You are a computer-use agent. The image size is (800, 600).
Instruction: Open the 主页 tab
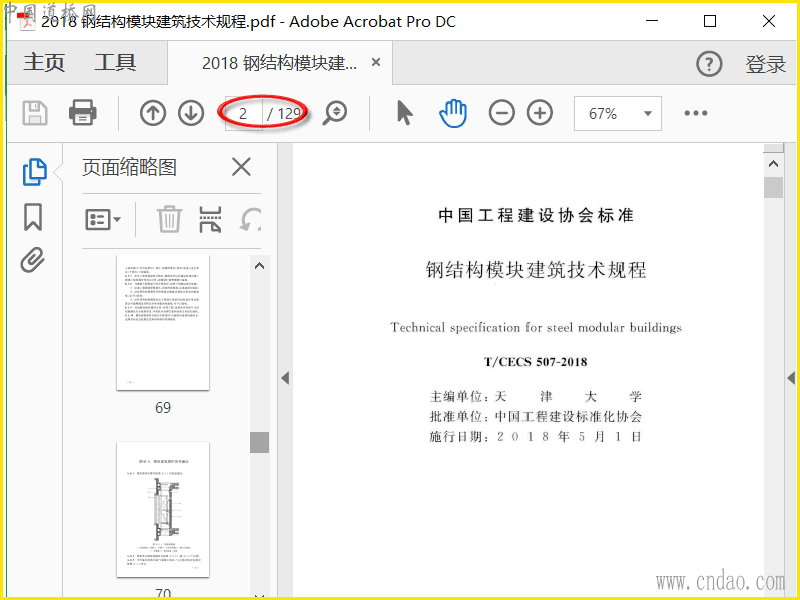(x=44, y=63)
